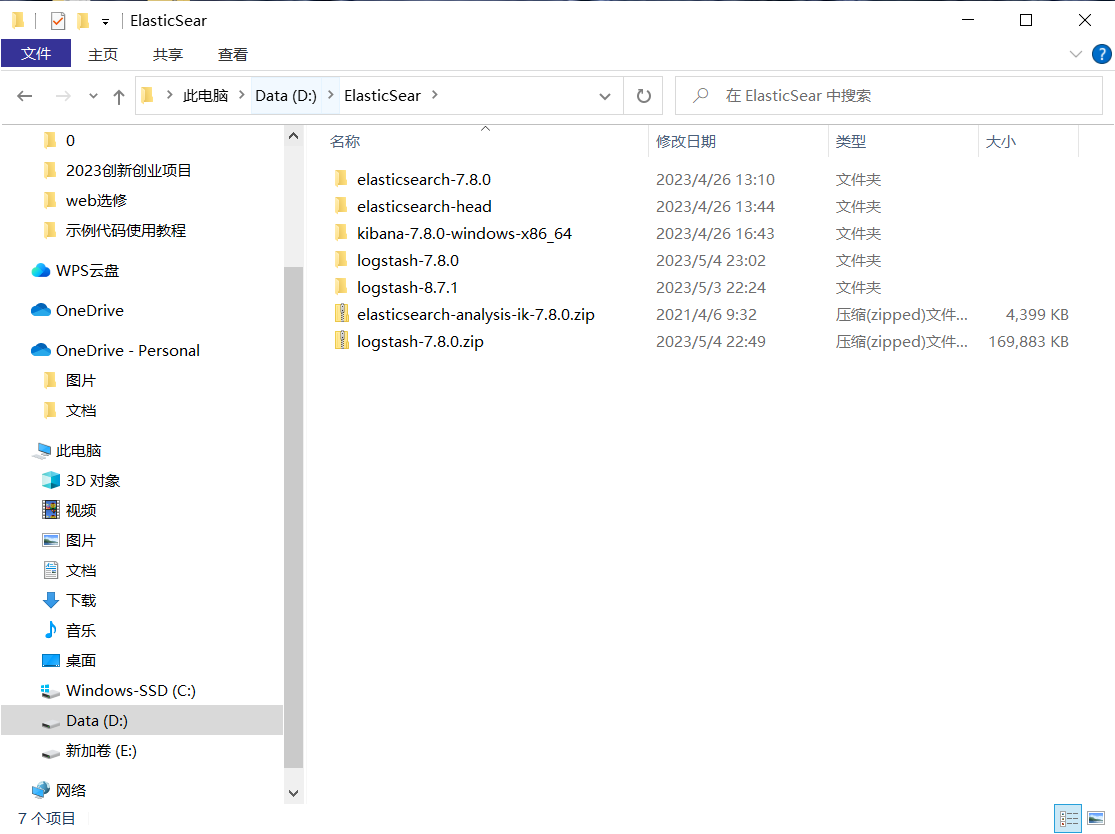Viewport: 1115px width, 834px height.
Task: Expand the chevron after 此电脑 breadcrumb
Action: tap(242, 95)
